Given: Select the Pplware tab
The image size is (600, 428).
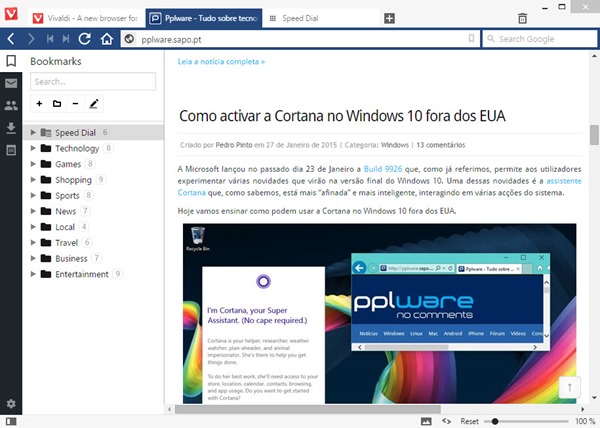Looking at the screenshot, I should coord(204,18).
